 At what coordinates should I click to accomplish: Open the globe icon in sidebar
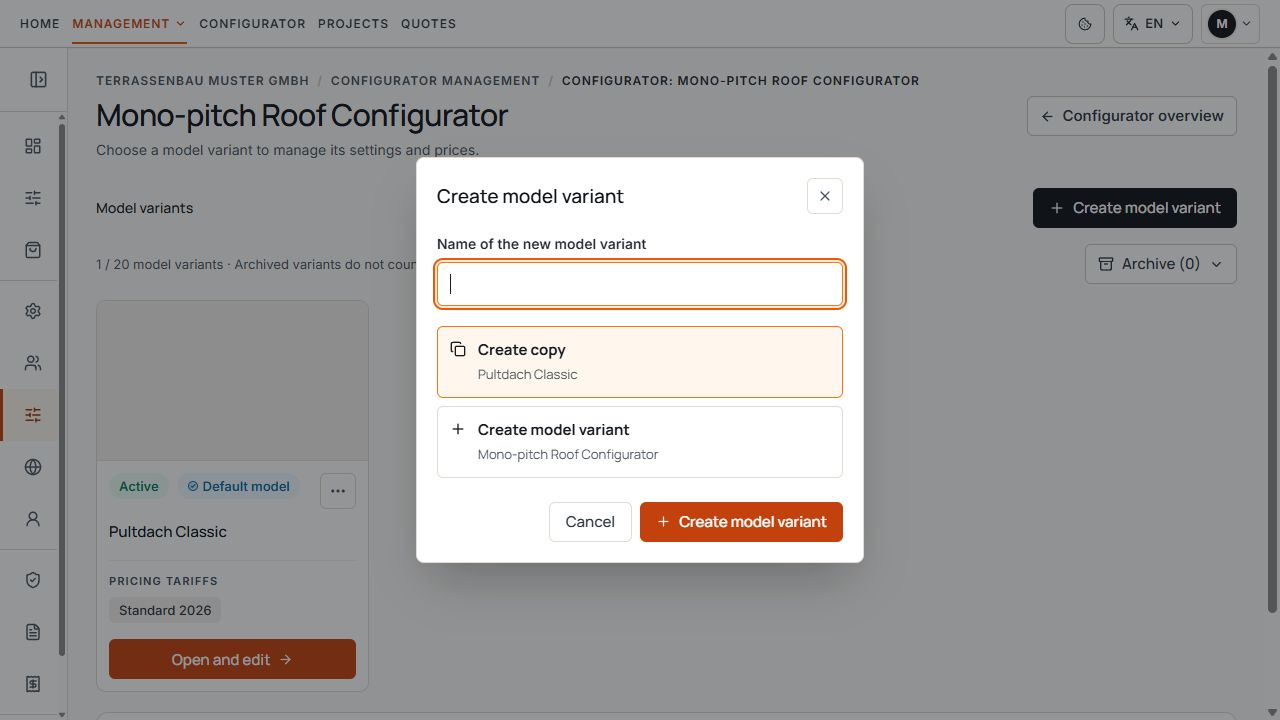(33, 467)
